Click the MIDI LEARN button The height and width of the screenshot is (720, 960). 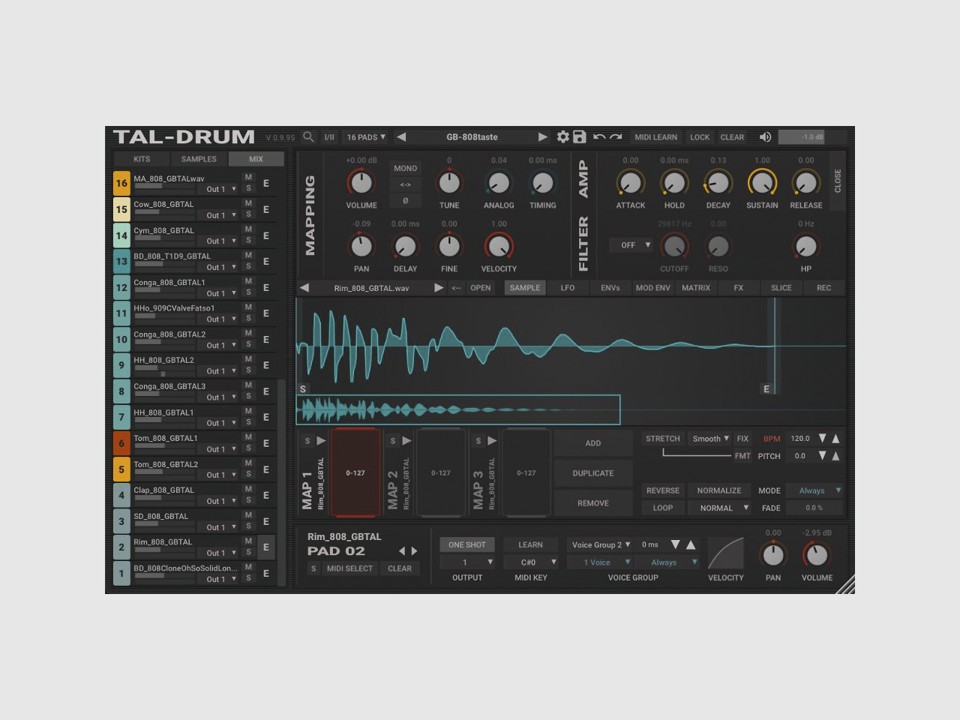point(656,137)
